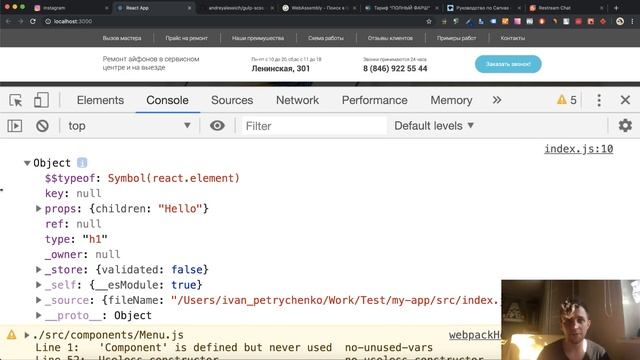Toggle live expression eye icon
Image resolution: width=640 pixels, height=360 pixels.
217,126
